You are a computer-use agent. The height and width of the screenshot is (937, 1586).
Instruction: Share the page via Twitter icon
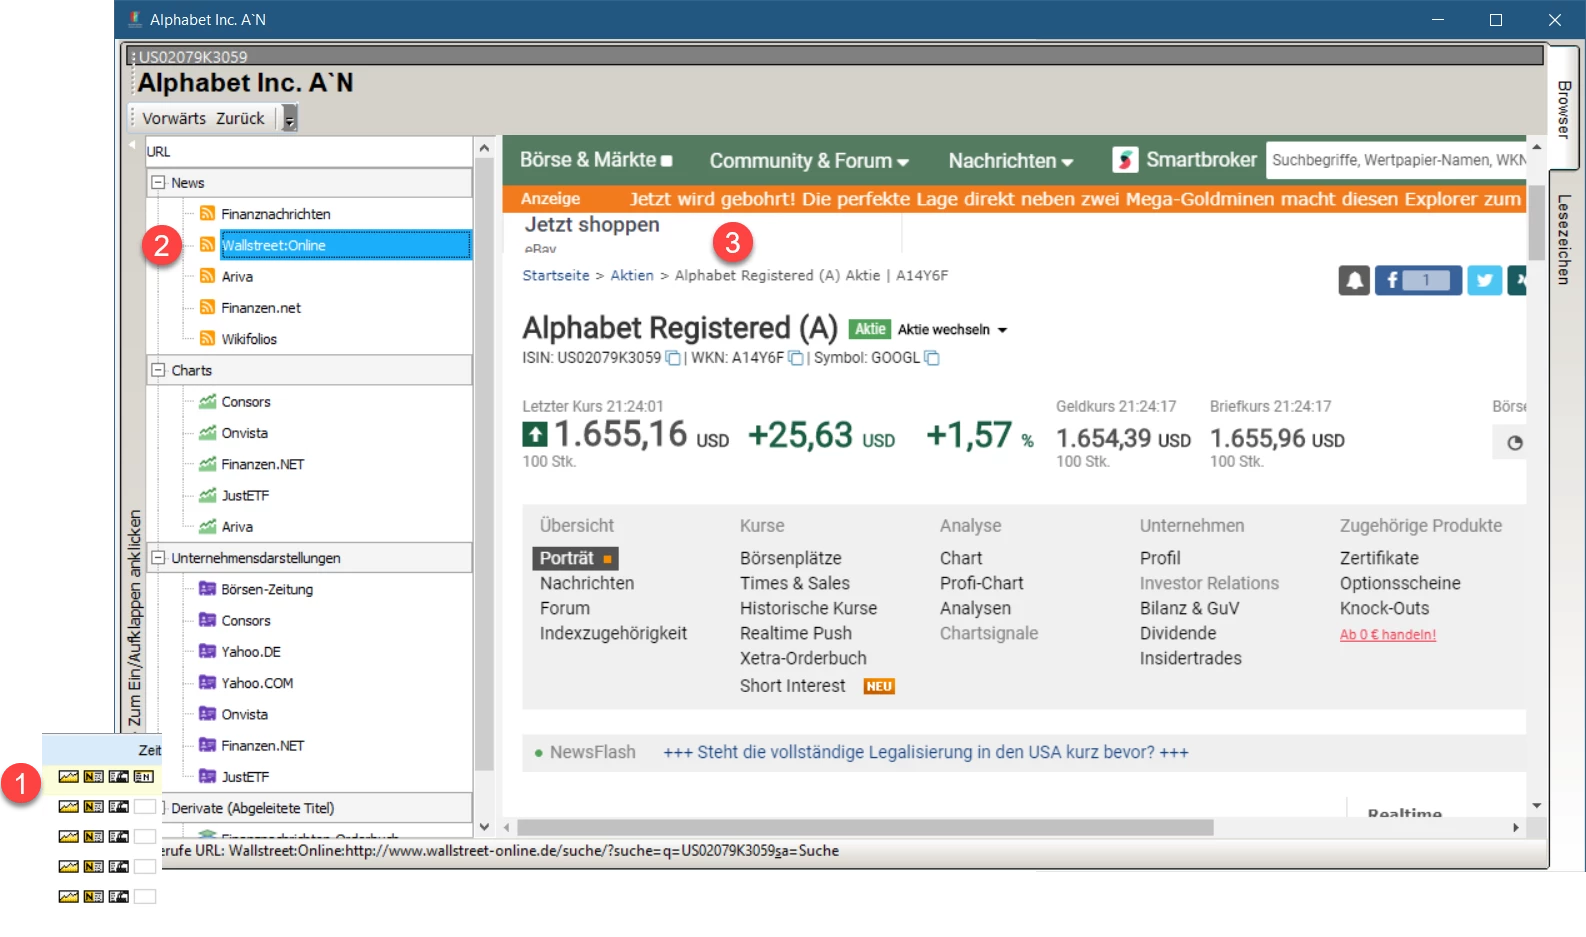(x=1484, y=281)
